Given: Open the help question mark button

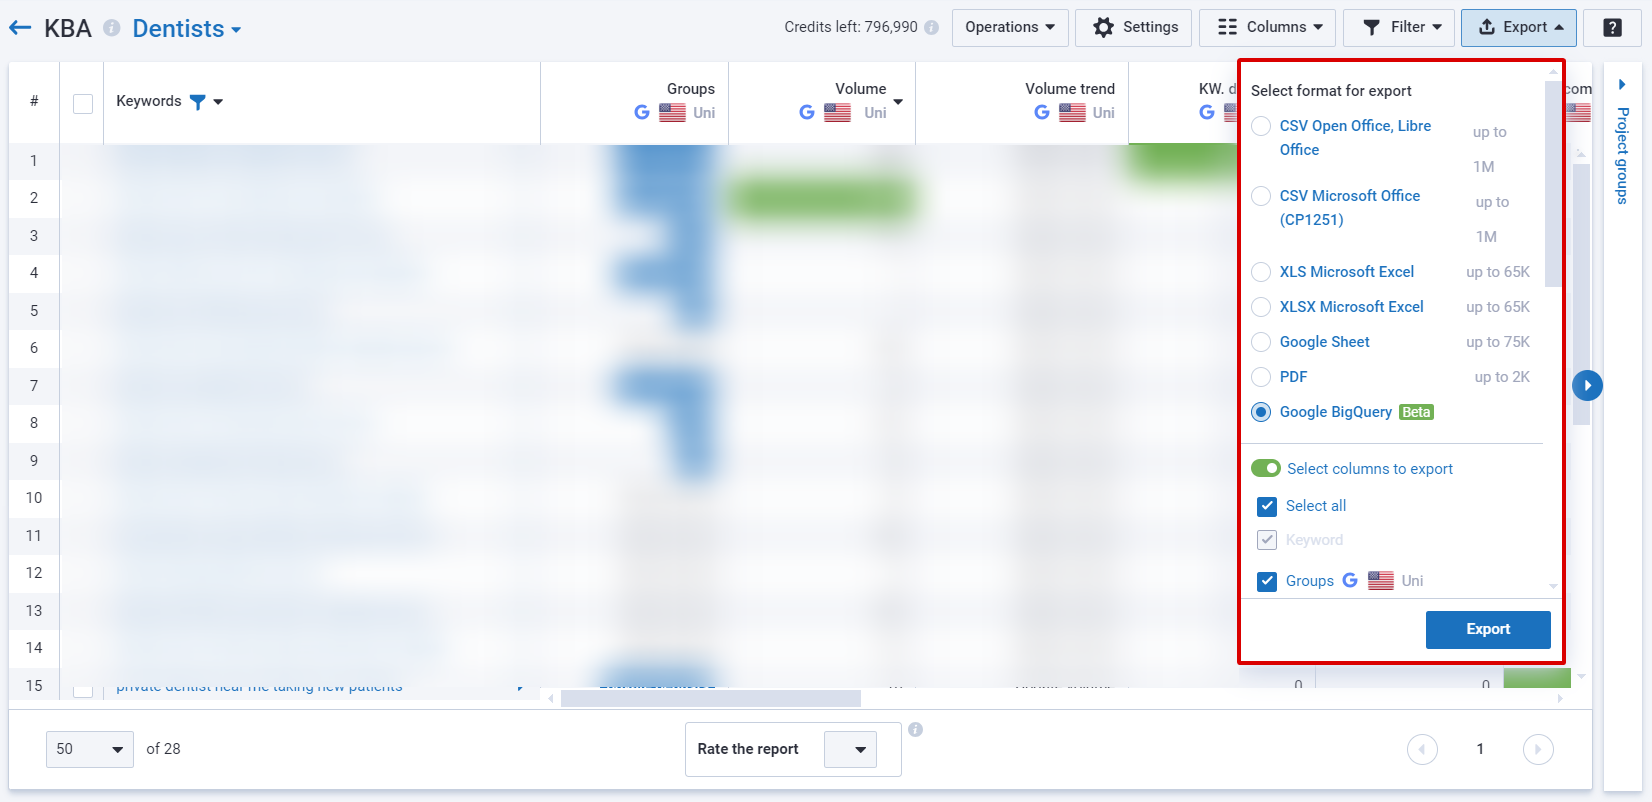Looking at the screenshot, I should tap(1612, 28).
